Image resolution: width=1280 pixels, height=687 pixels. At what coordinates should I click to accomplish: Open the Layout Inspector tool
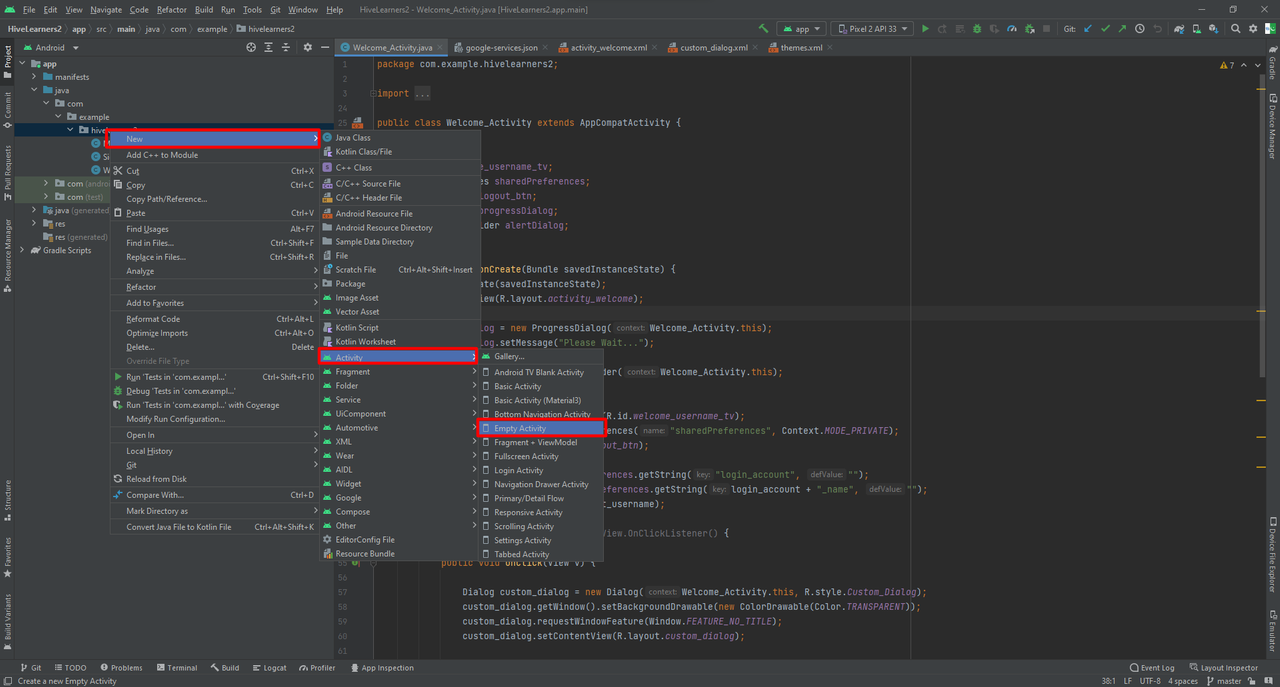click(1223, 668)
